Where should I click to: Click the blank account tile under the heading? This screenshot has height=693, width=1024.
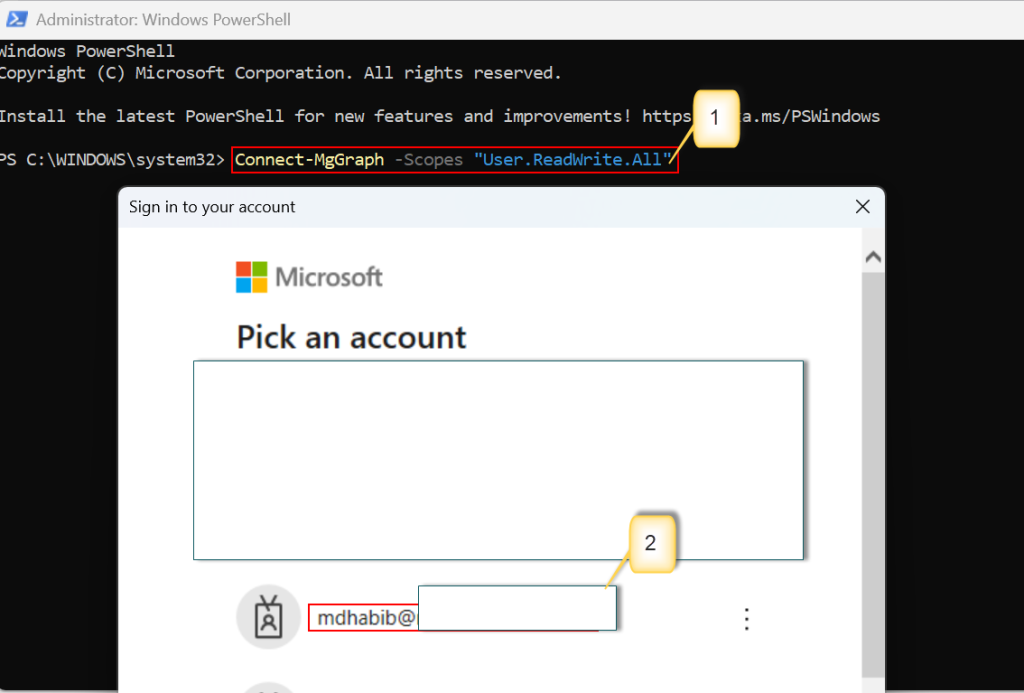pyautogui.click(x=498, y=460)
